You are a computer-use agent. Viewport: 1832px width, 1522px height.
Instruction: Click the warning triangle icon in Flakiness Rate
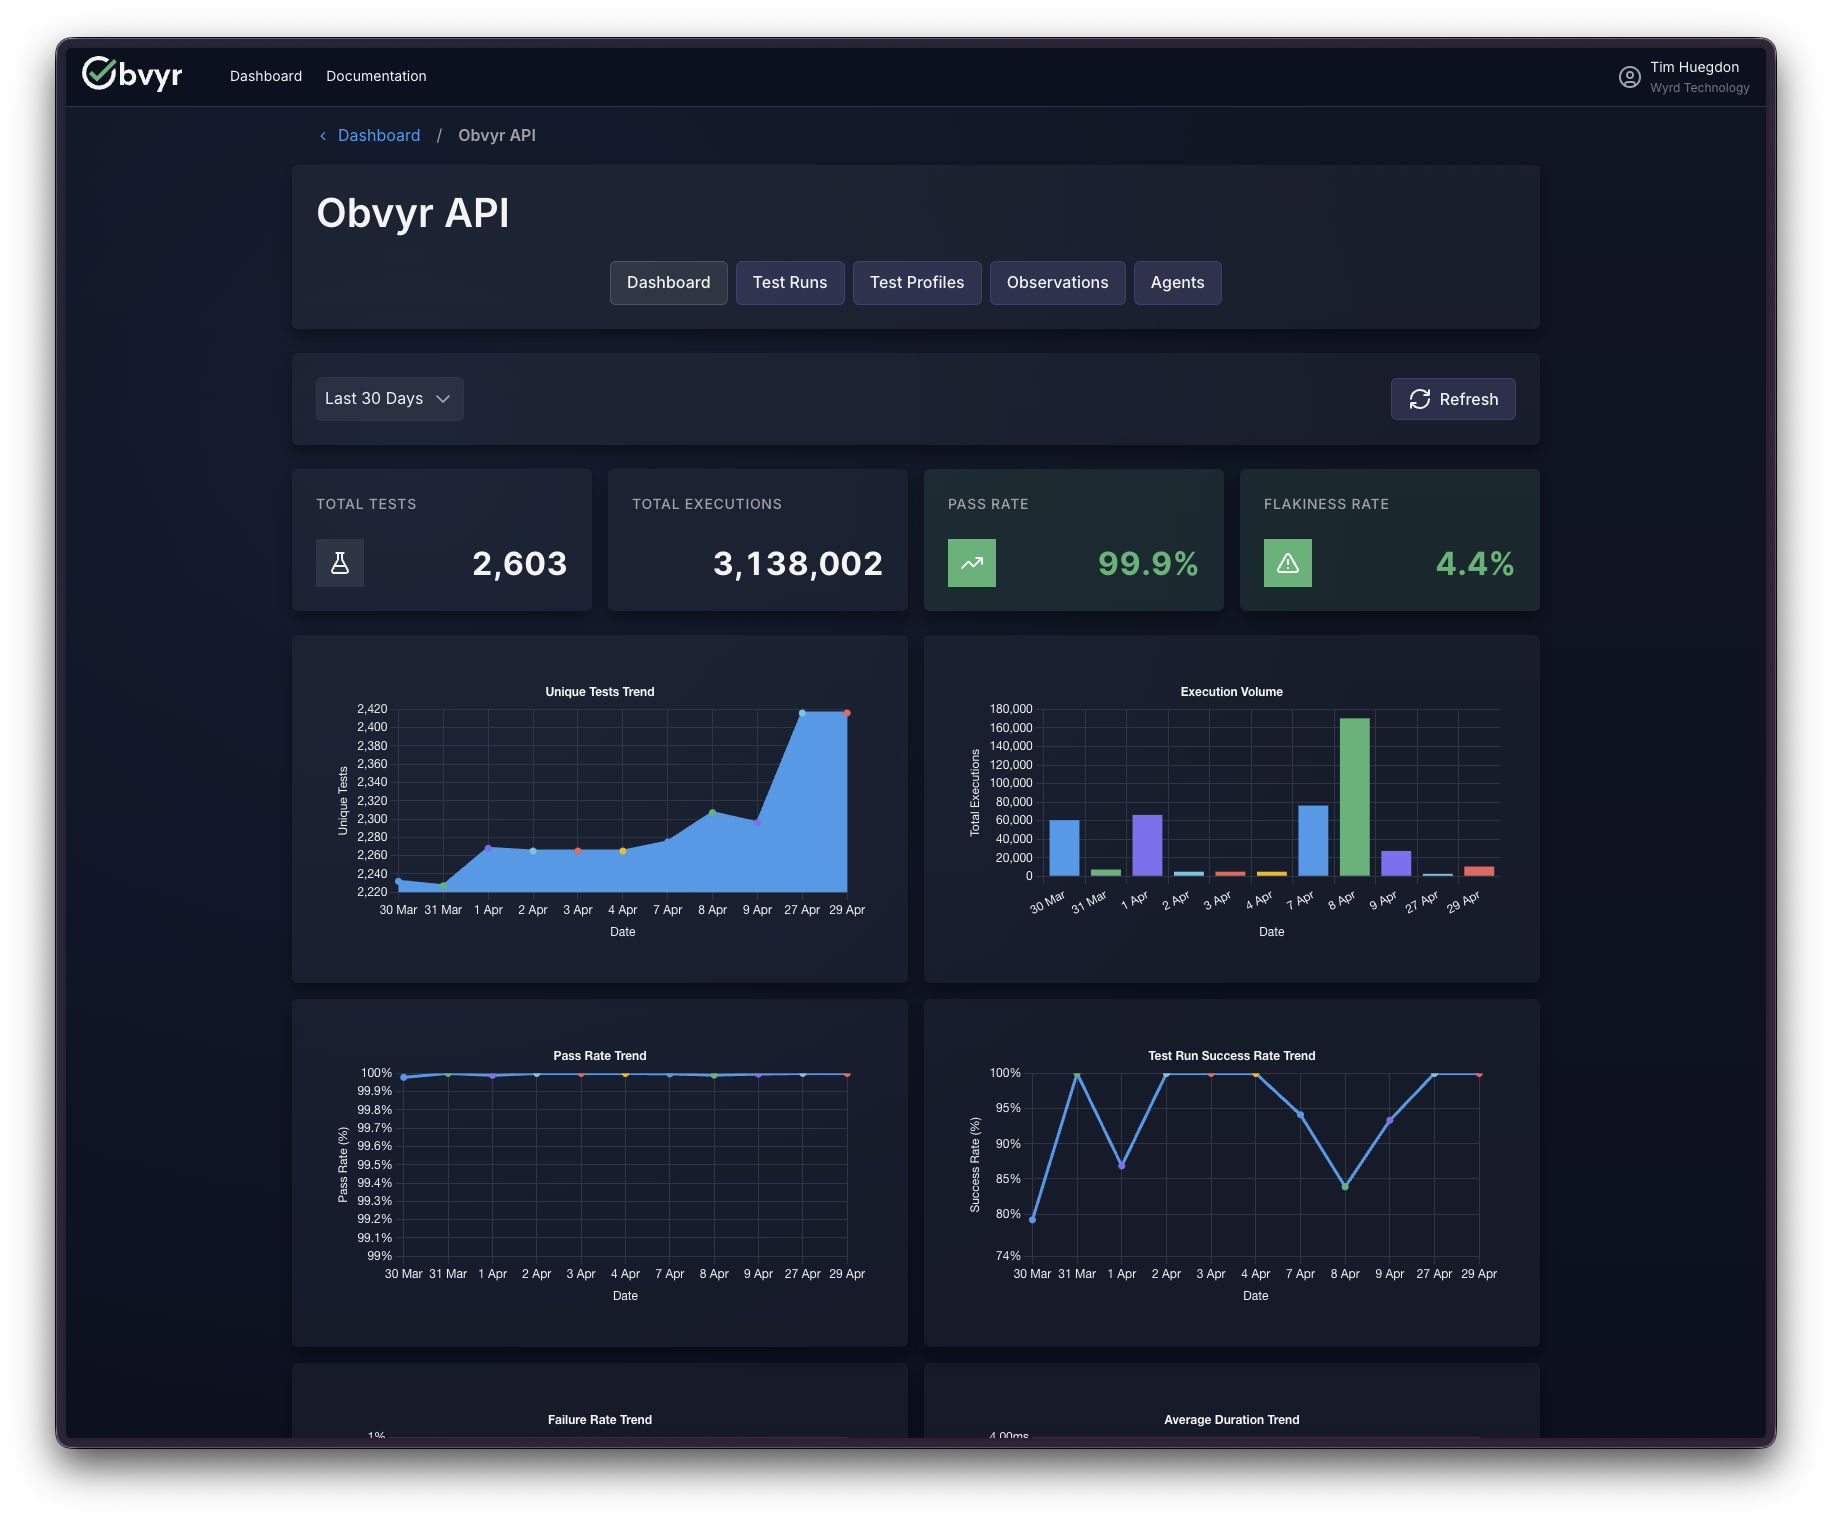(x=1288, y=563)
